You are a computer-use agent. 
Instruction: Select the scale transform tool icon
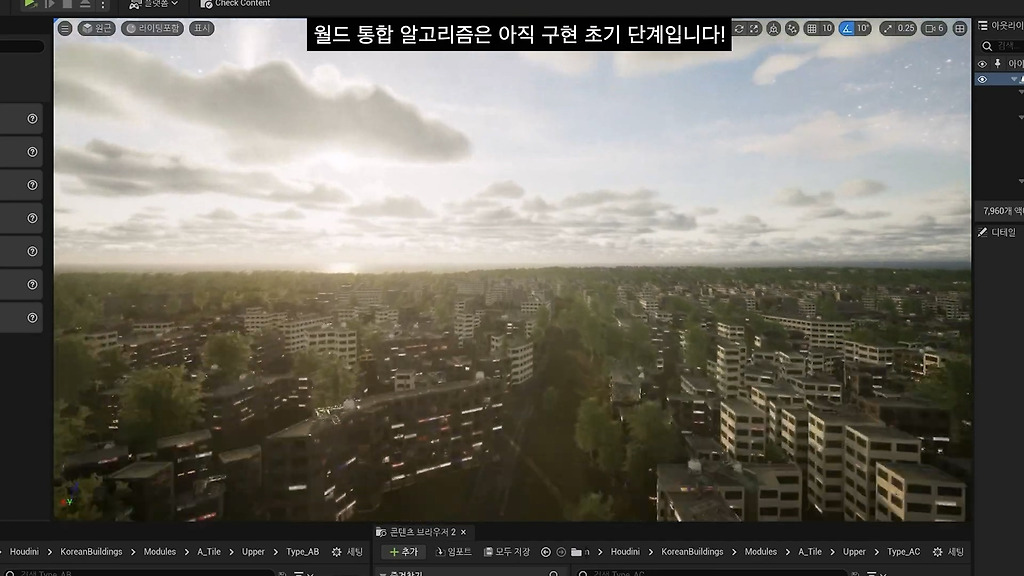754,28
